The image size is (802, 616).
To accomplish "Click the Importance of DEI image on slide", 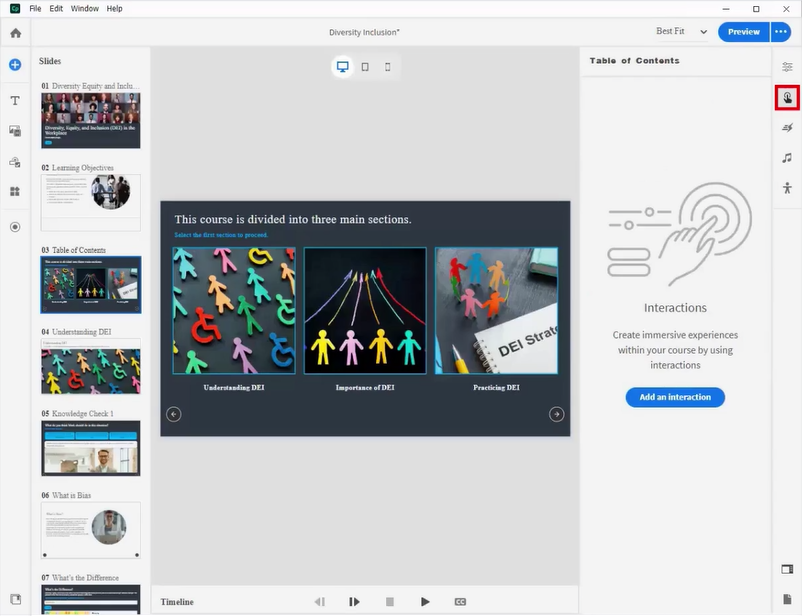I will pos(365,311).
